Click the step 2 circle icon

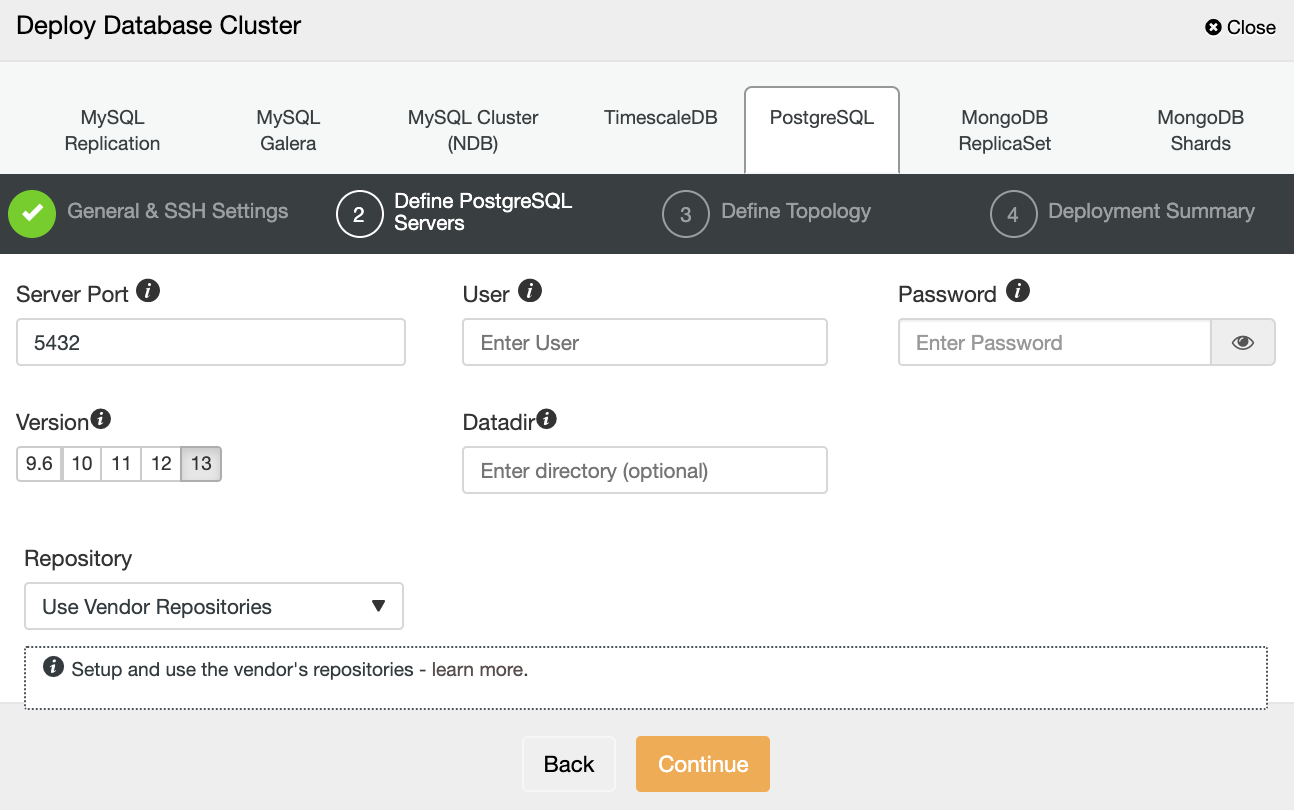tap(359, 214)
